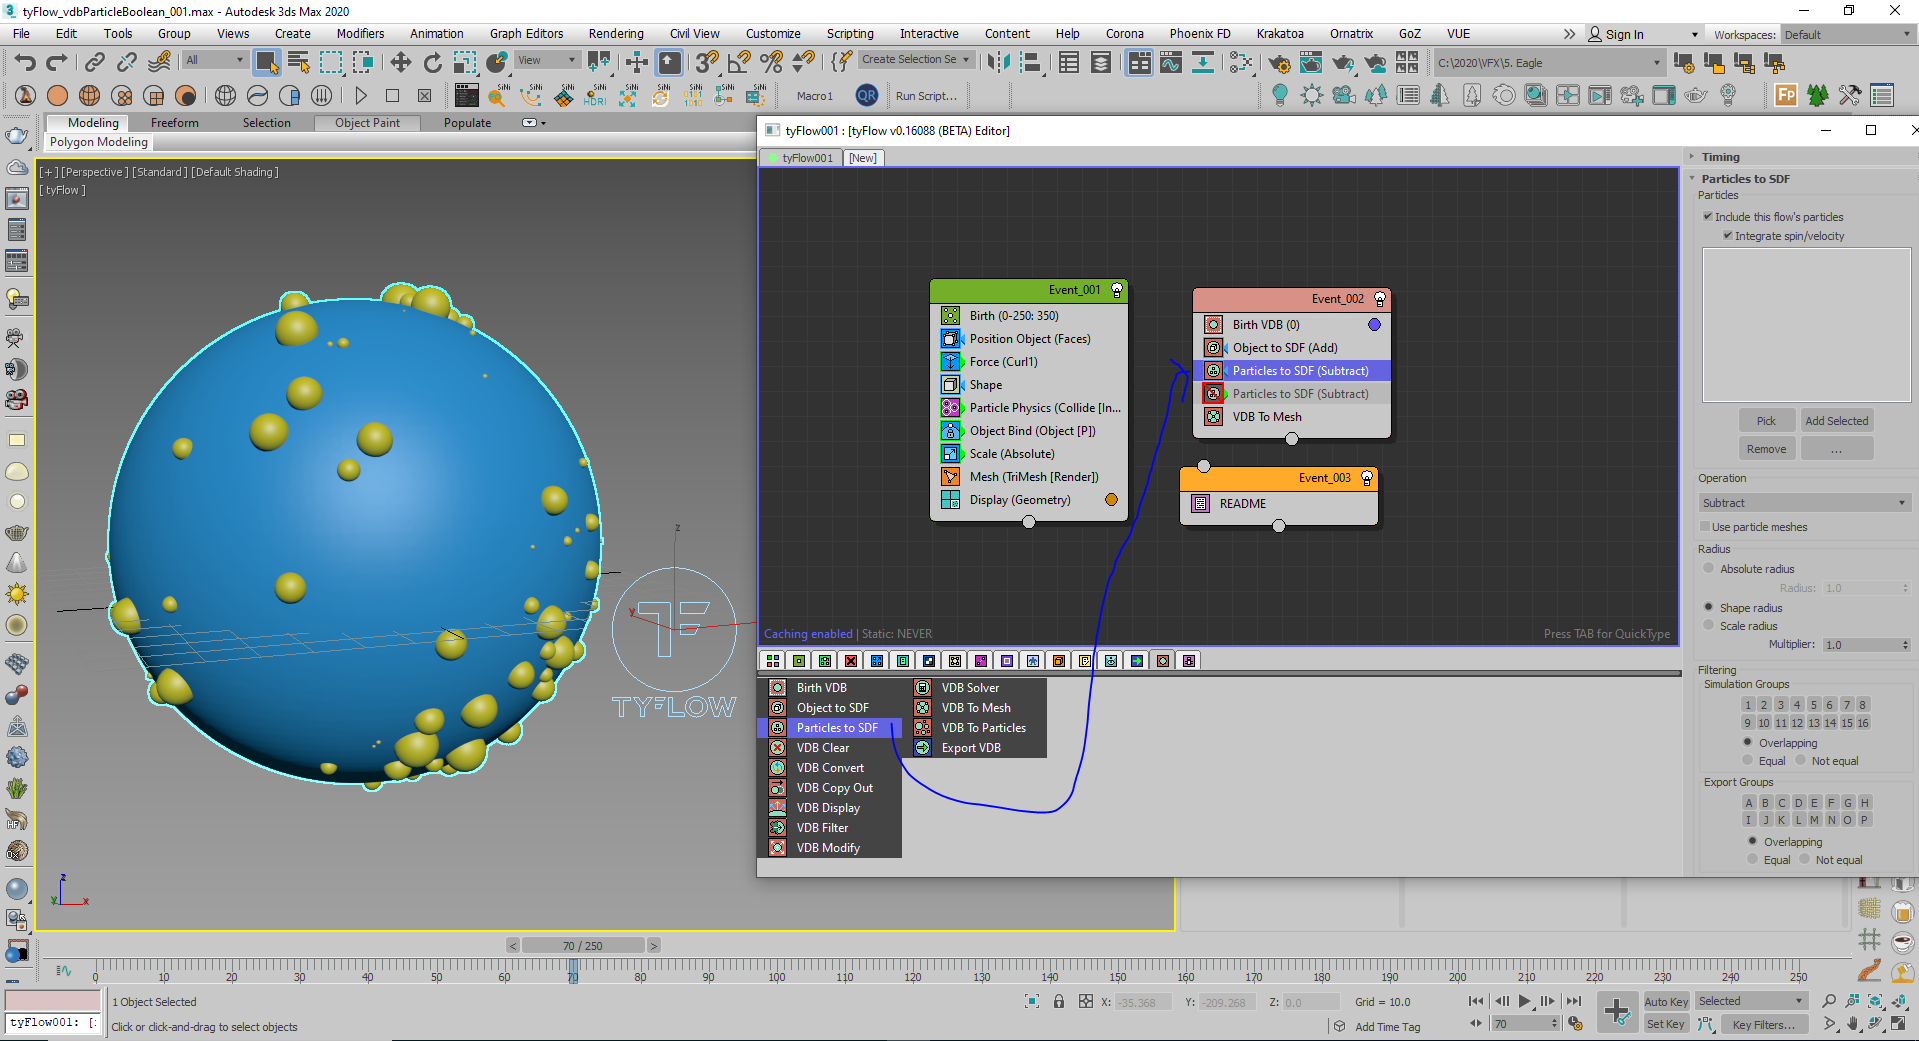The height and width of the screenshot is (1041, 1919).
Task: Click the Display (Geometry) operator icon
Action: coord(950,500)
